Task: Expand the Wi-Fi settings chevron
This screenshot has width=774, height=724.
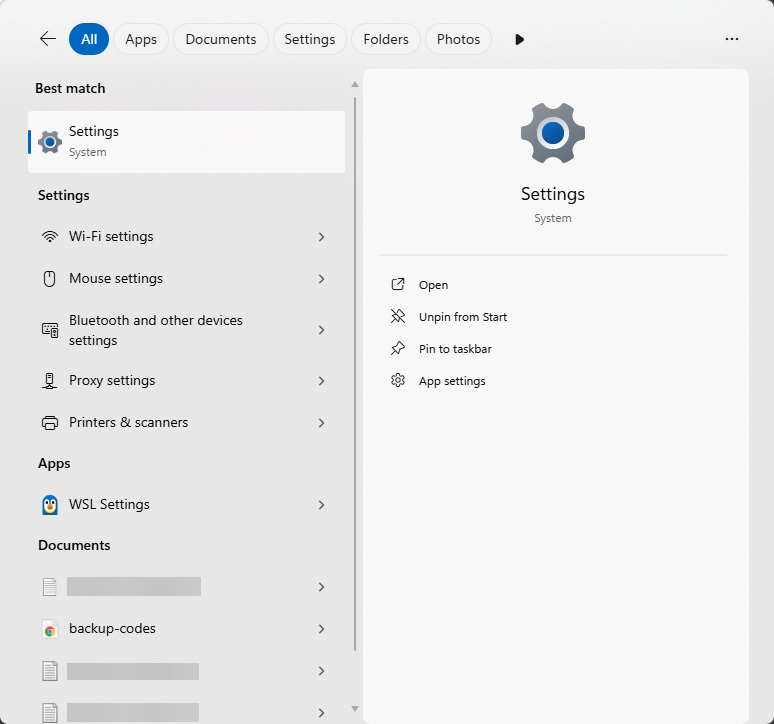Action: [321, 237]
